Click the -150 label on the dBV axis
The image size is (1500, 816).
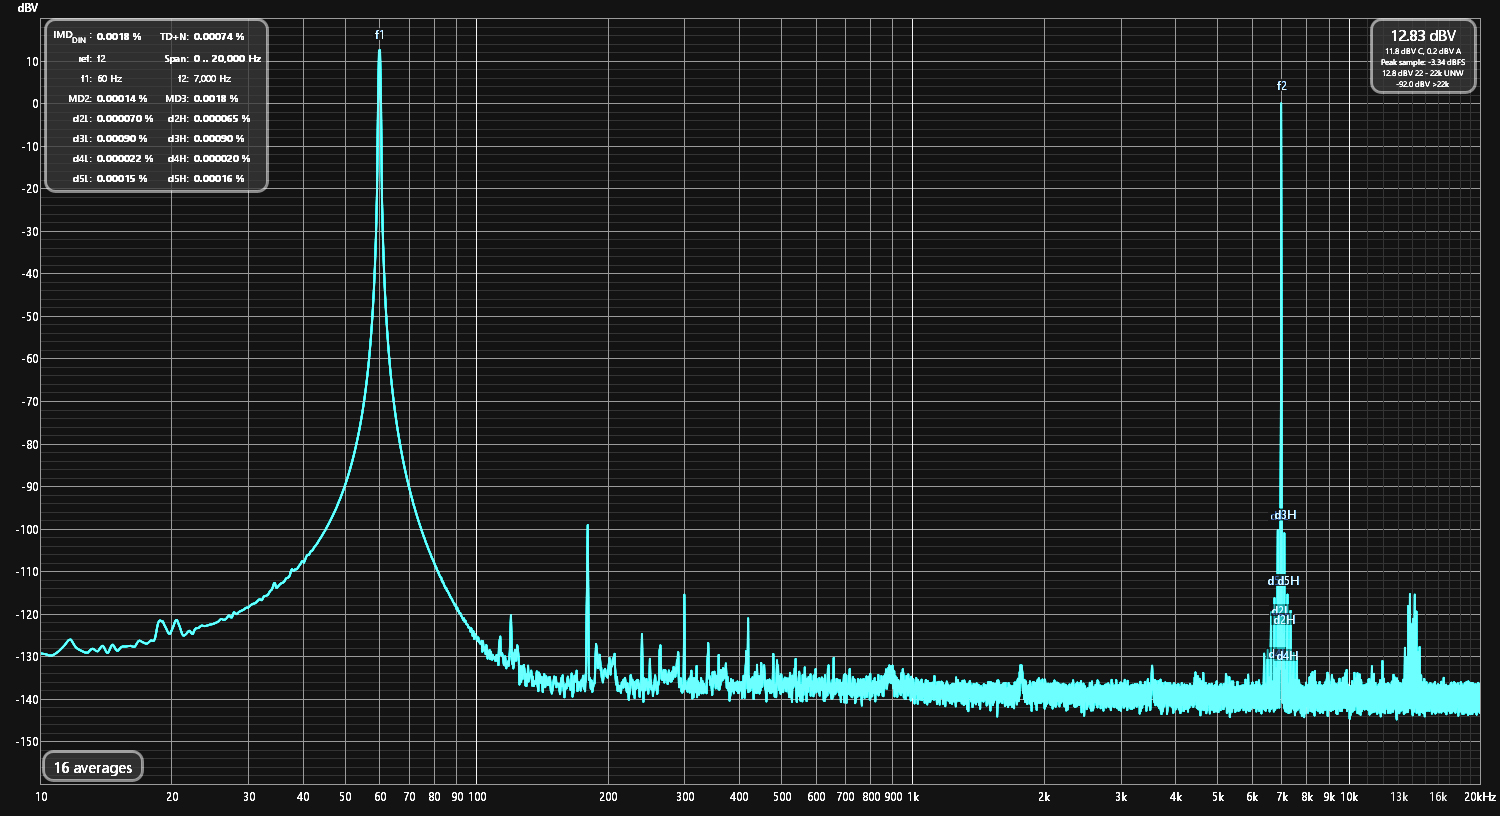coord(26,742)
